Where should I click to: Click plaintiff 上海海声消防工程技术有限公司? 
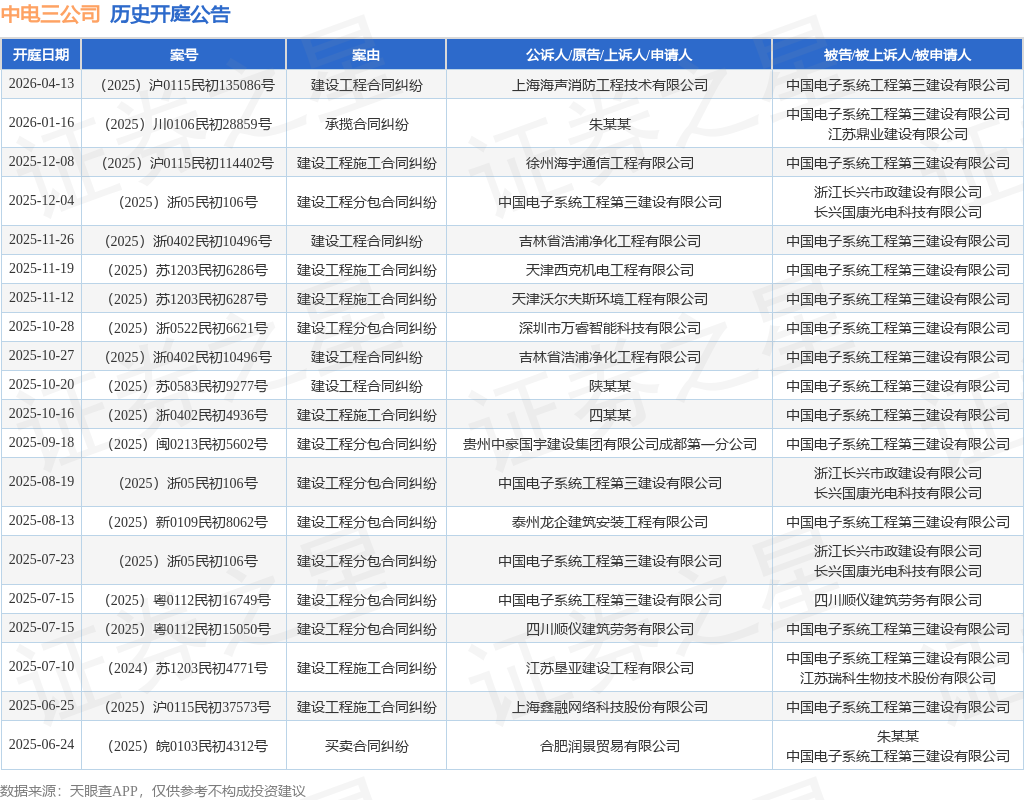(609, 86)
